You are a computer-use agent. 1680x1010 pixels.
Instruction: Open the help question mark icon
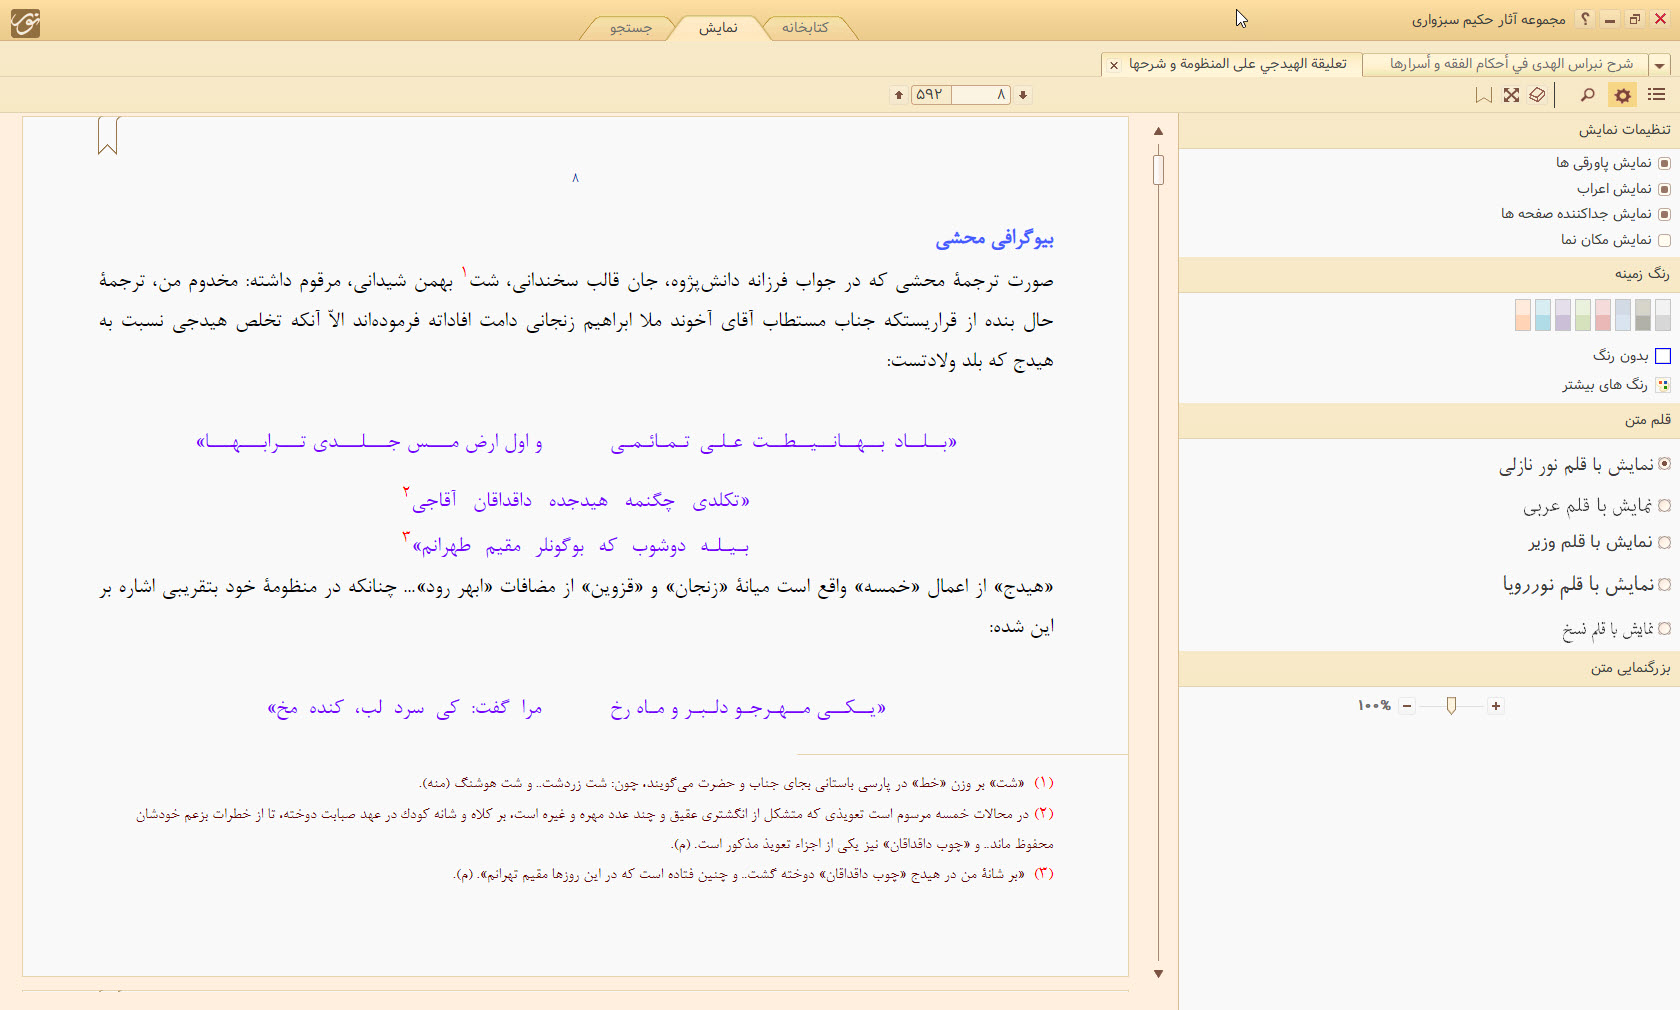pos(1585,19)
